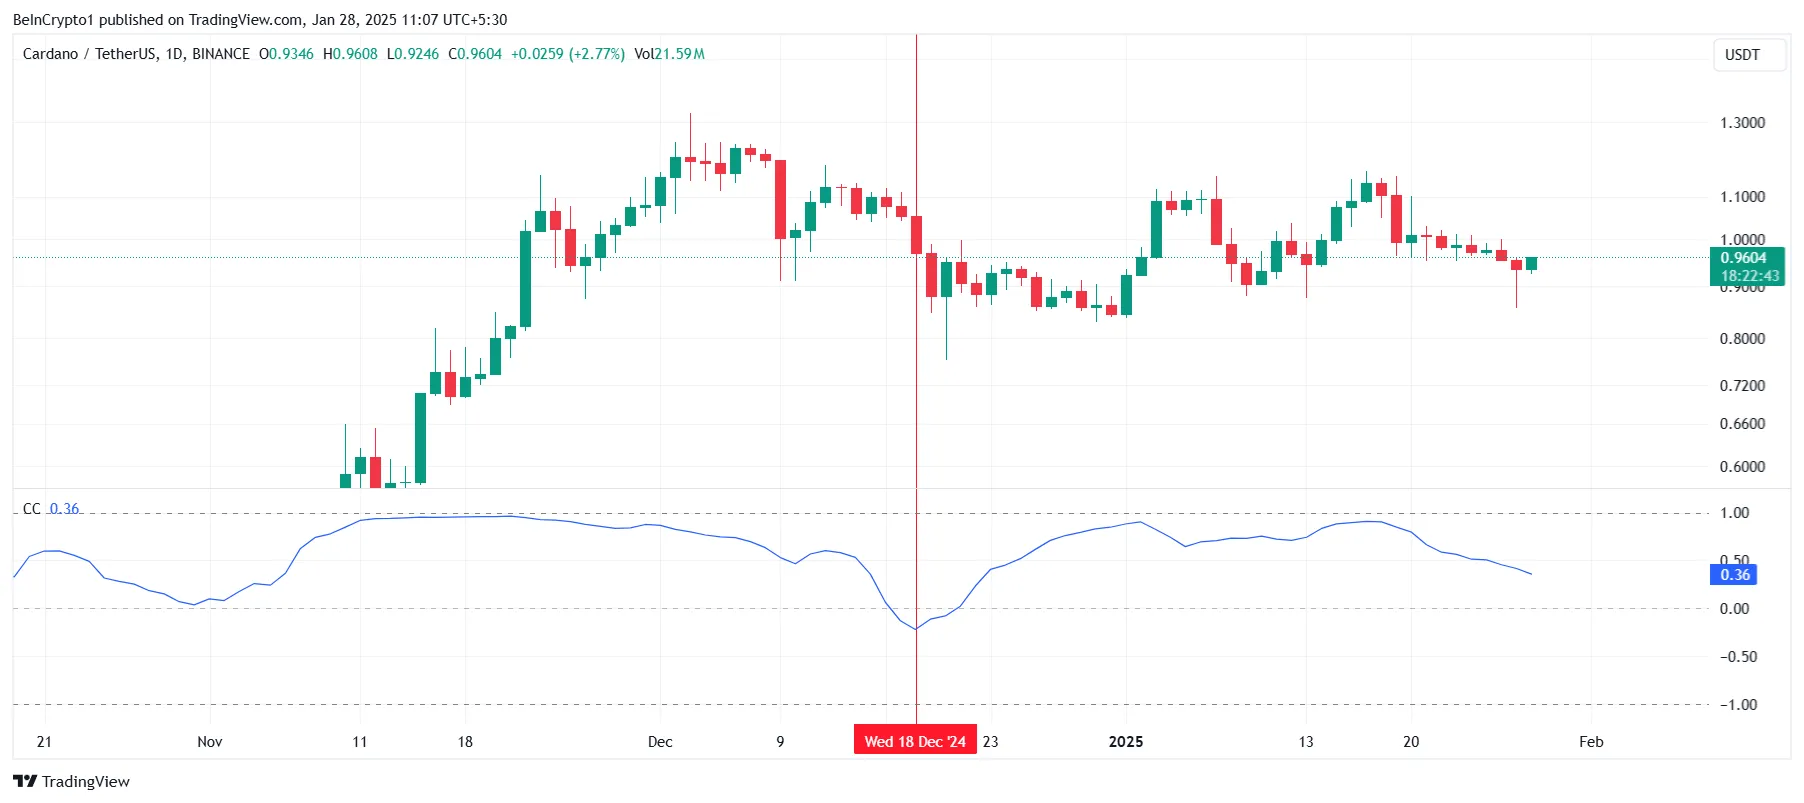Select the red Wed 18 Dec '24 date marker
Viewport: 1804px width, 803px height.
click(915, 741)
